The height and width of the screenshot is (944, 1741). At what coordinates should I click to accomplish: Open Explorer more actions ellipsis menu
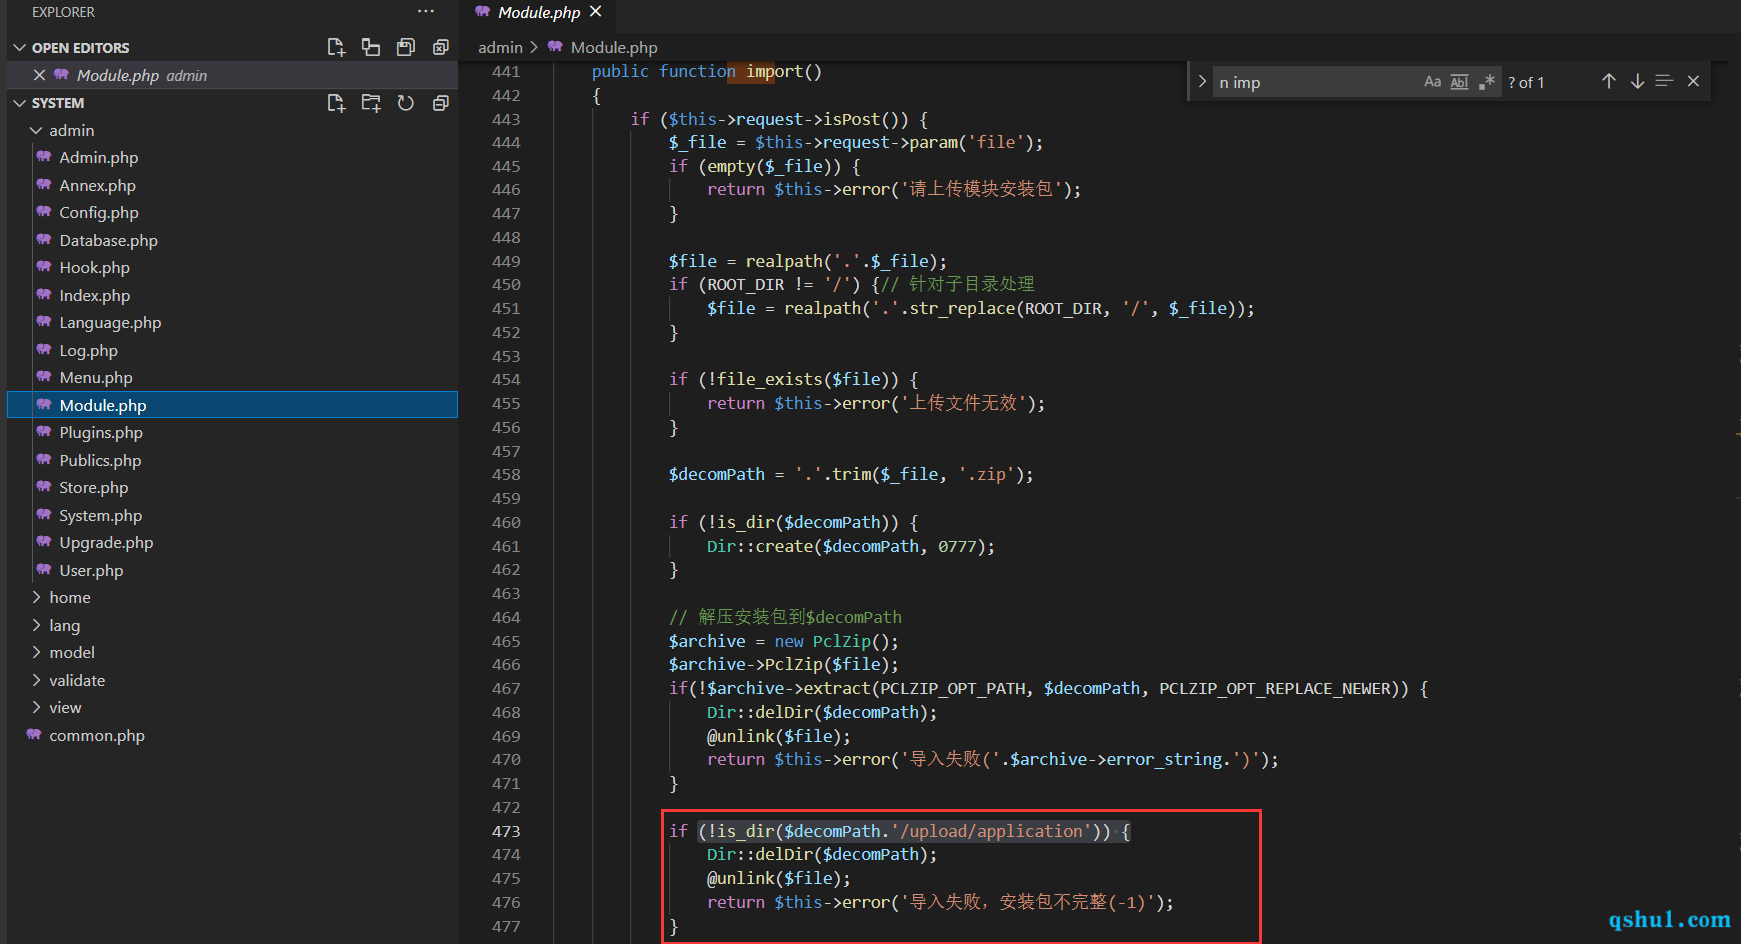click(x=426, y=12)
